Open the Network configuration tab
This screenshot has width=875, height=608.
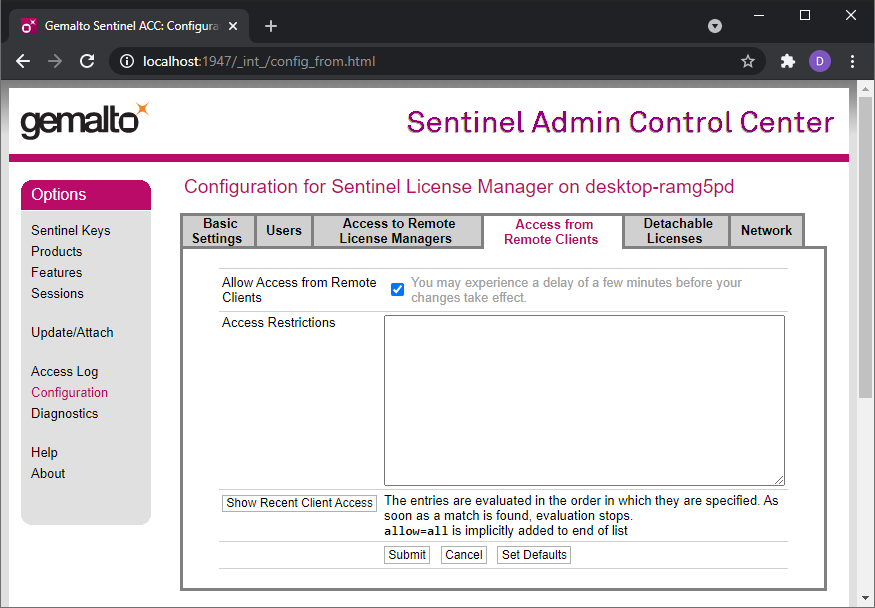(x=766, y=230)
